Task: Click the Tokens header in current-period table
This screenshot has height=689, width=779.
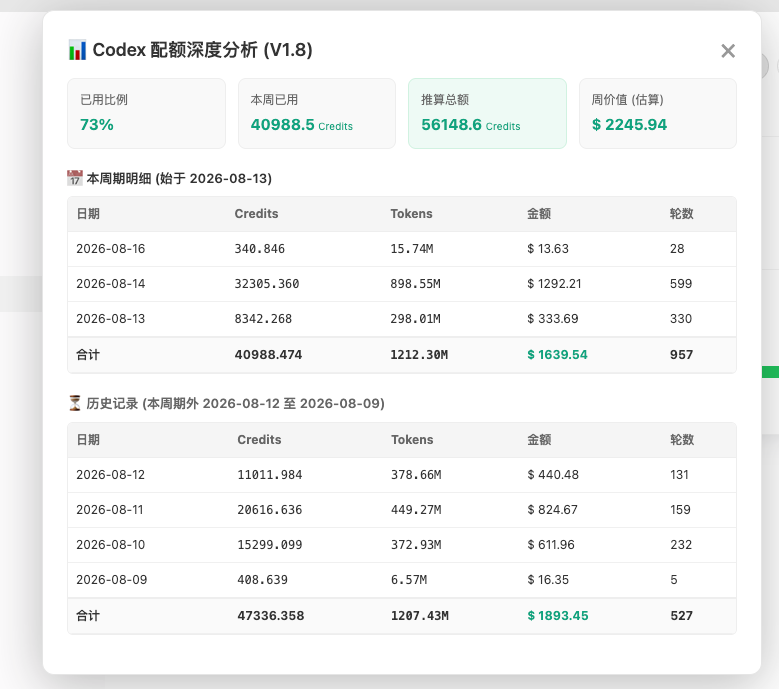Action: pos(411,214)
